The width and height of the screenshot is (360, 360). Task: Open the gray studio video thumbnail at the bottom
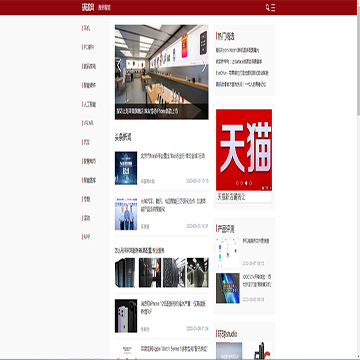[x=229, y=351]
